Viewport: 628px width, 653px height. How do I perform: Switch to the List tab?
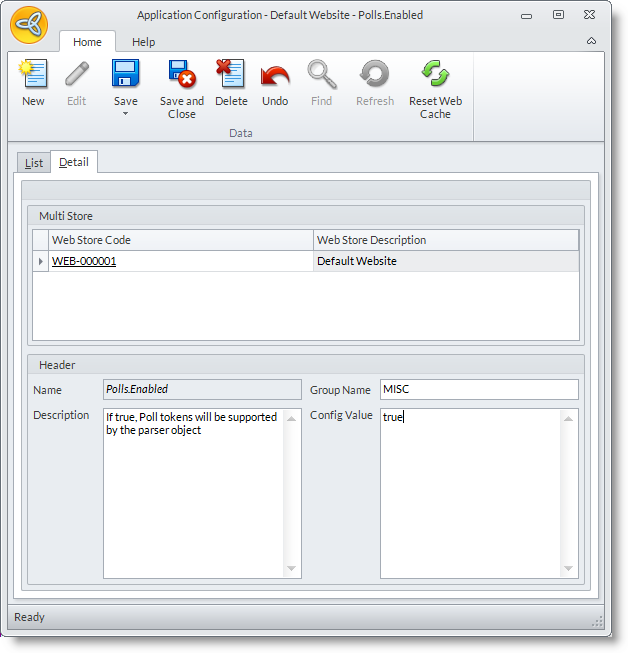coord(34,163)
